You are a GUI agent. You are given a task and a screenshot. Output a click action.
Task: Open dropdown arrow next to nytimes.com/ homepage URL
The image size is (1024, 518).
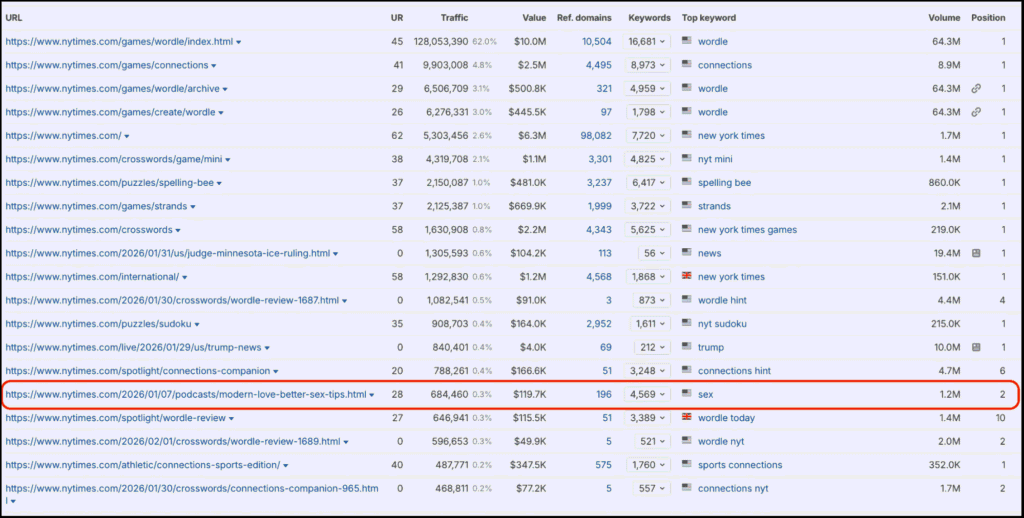[127, 137]
